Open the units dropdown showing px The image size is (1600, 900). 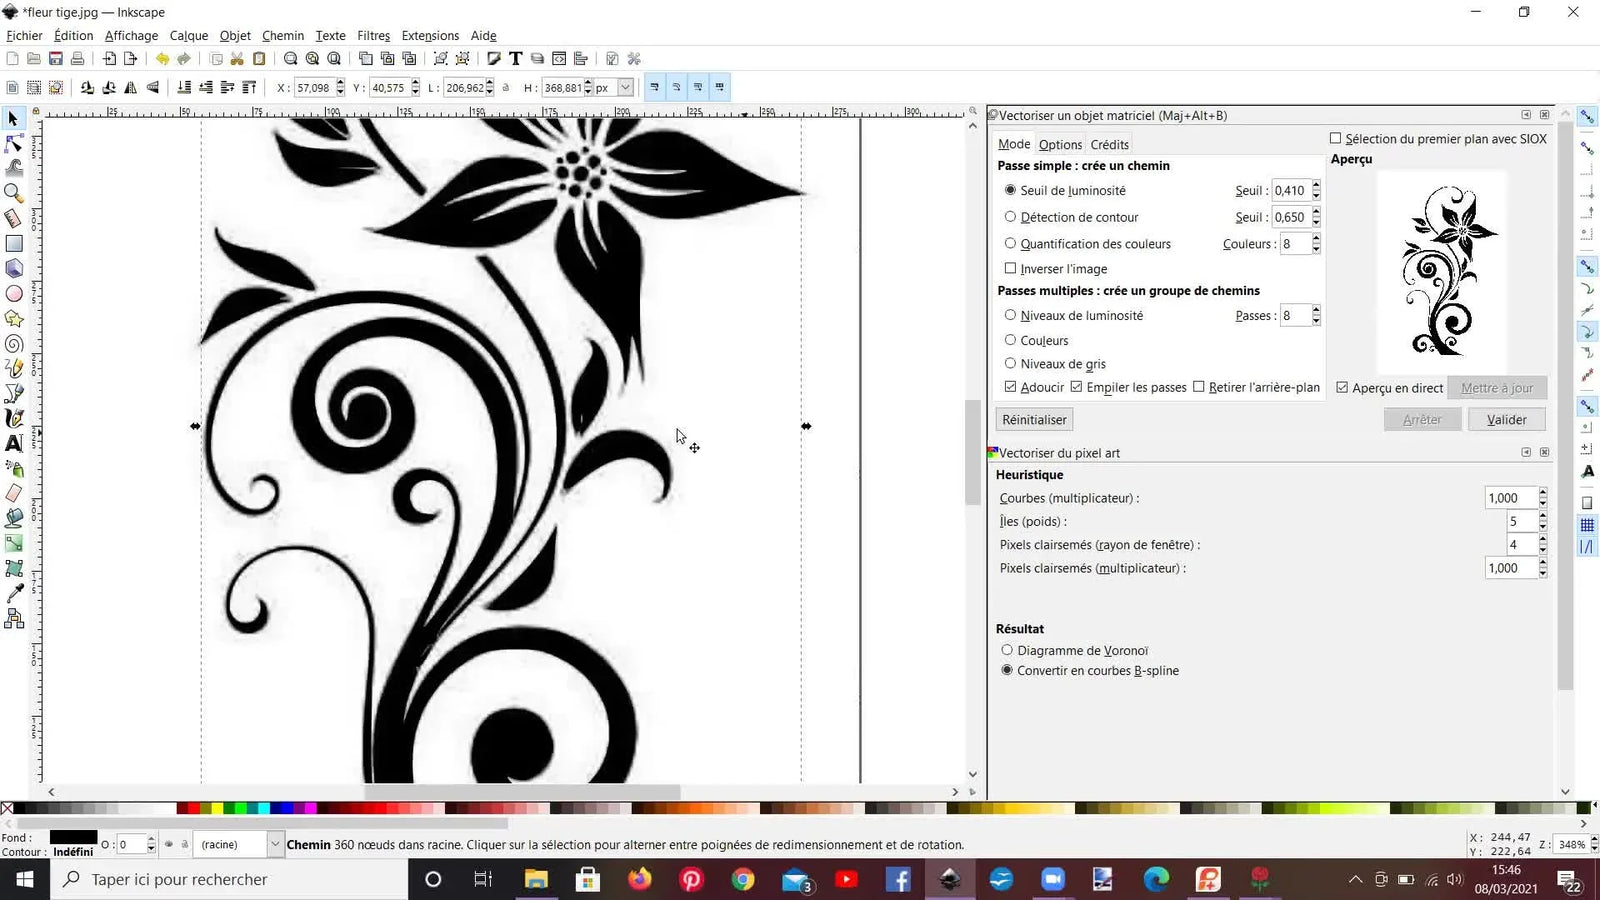(612, 87)
